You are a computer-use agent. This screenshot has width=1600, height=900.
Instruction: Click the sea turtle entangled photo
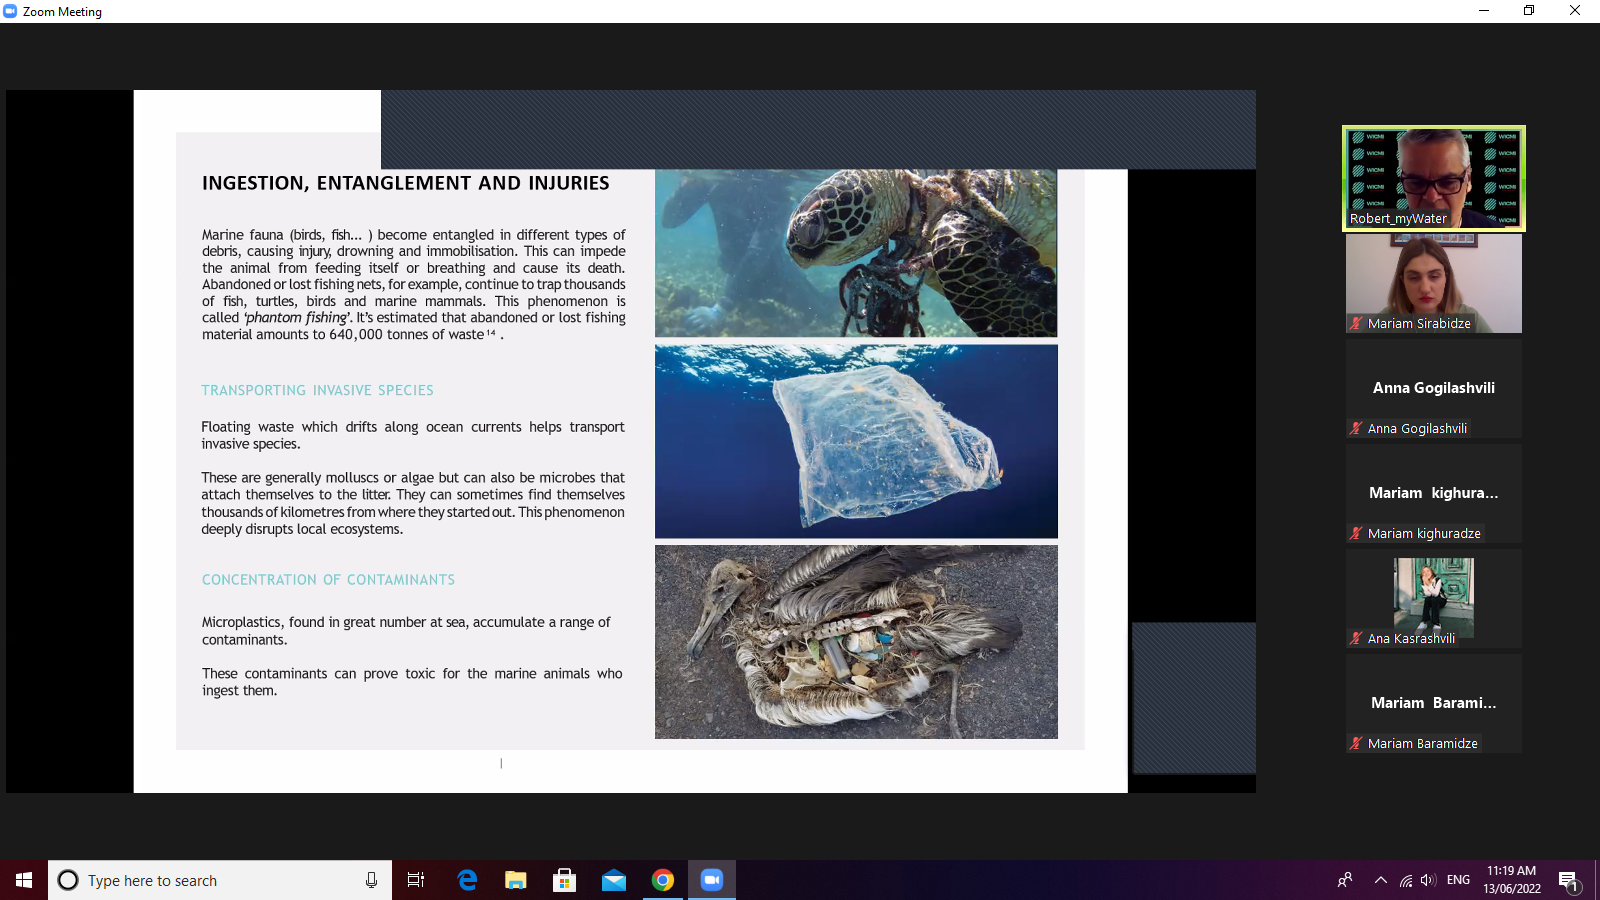856,253
